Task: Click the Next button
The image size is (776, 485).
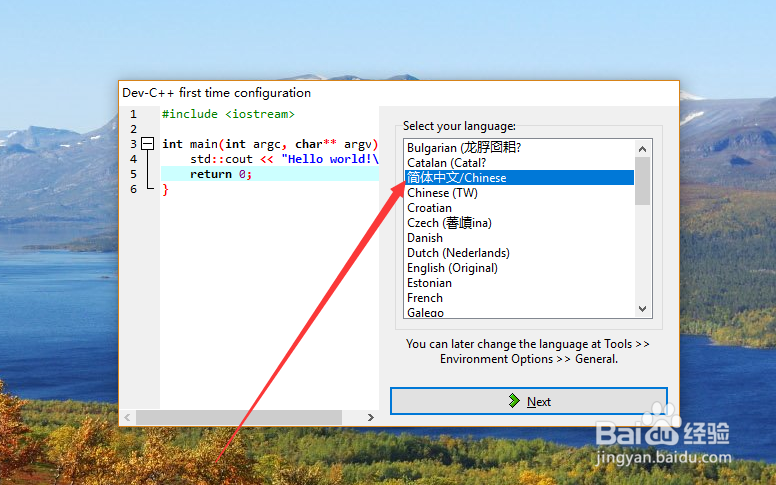Action: click(529, 401)
